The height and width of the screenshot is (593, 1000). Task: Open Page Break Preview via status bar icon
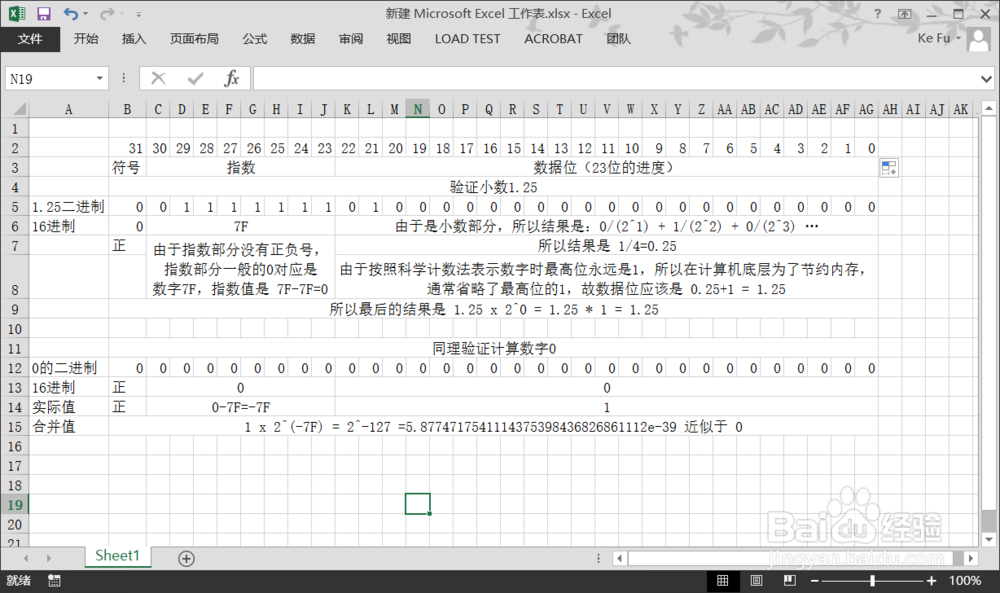point(789,580)
